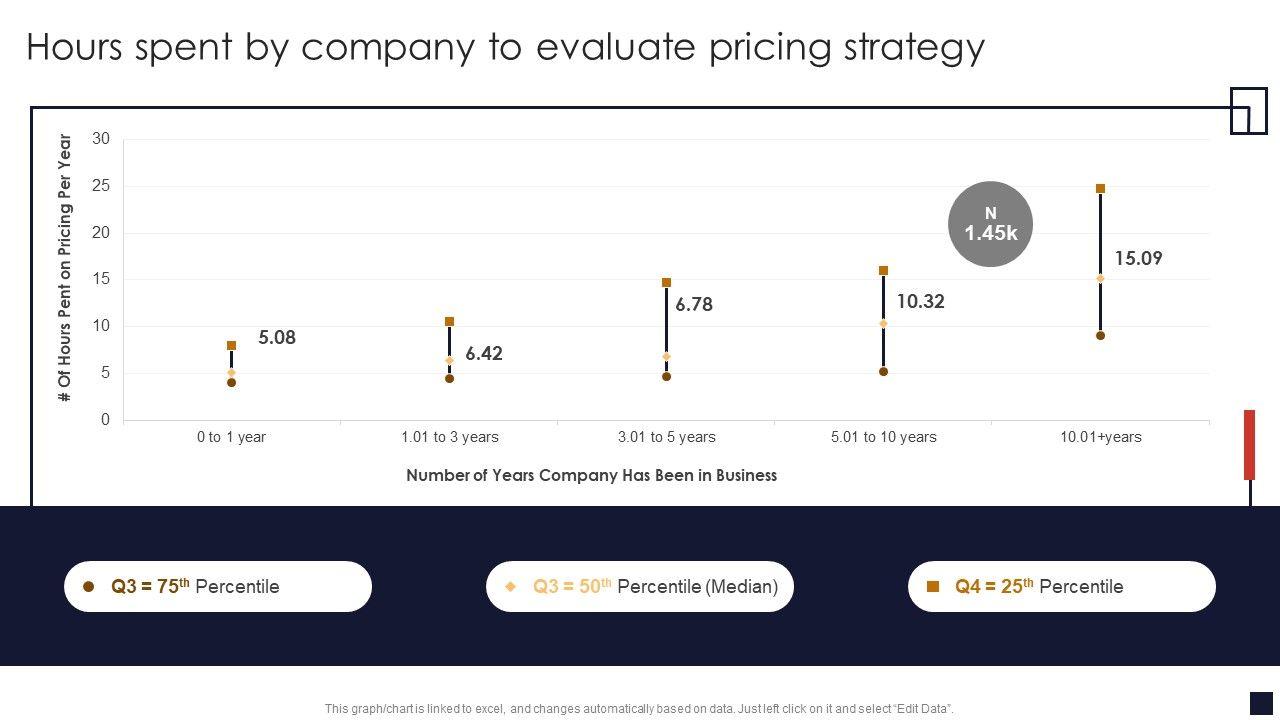
Task: Click the 1.01 to 3 years axis label
Action: point(449,437)
